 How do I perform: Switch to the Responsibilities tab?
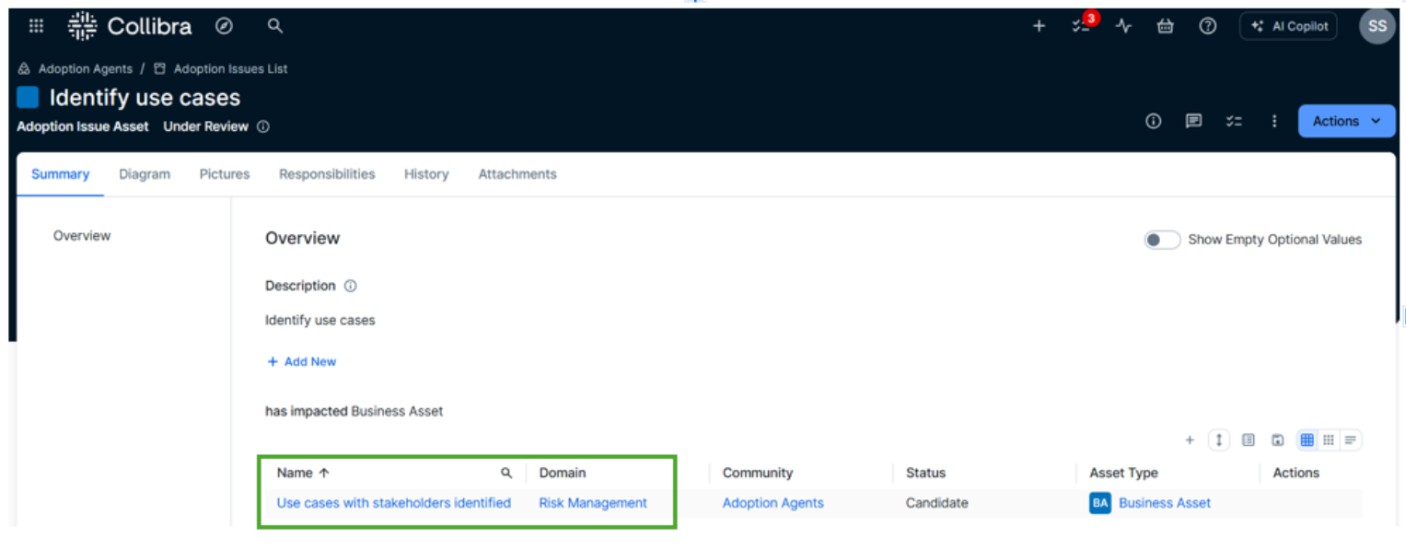pos(327,174)
